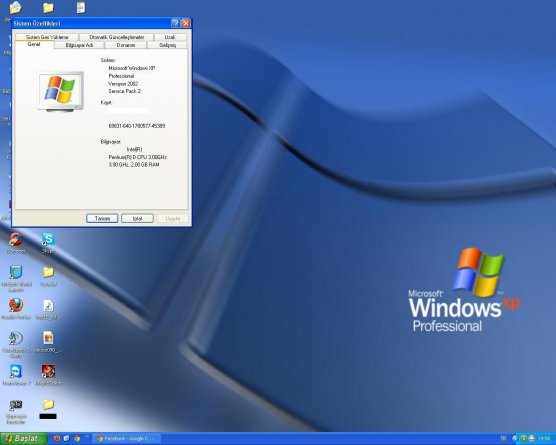
Task: Click the İptal button
Action: [x=137, y=218]
